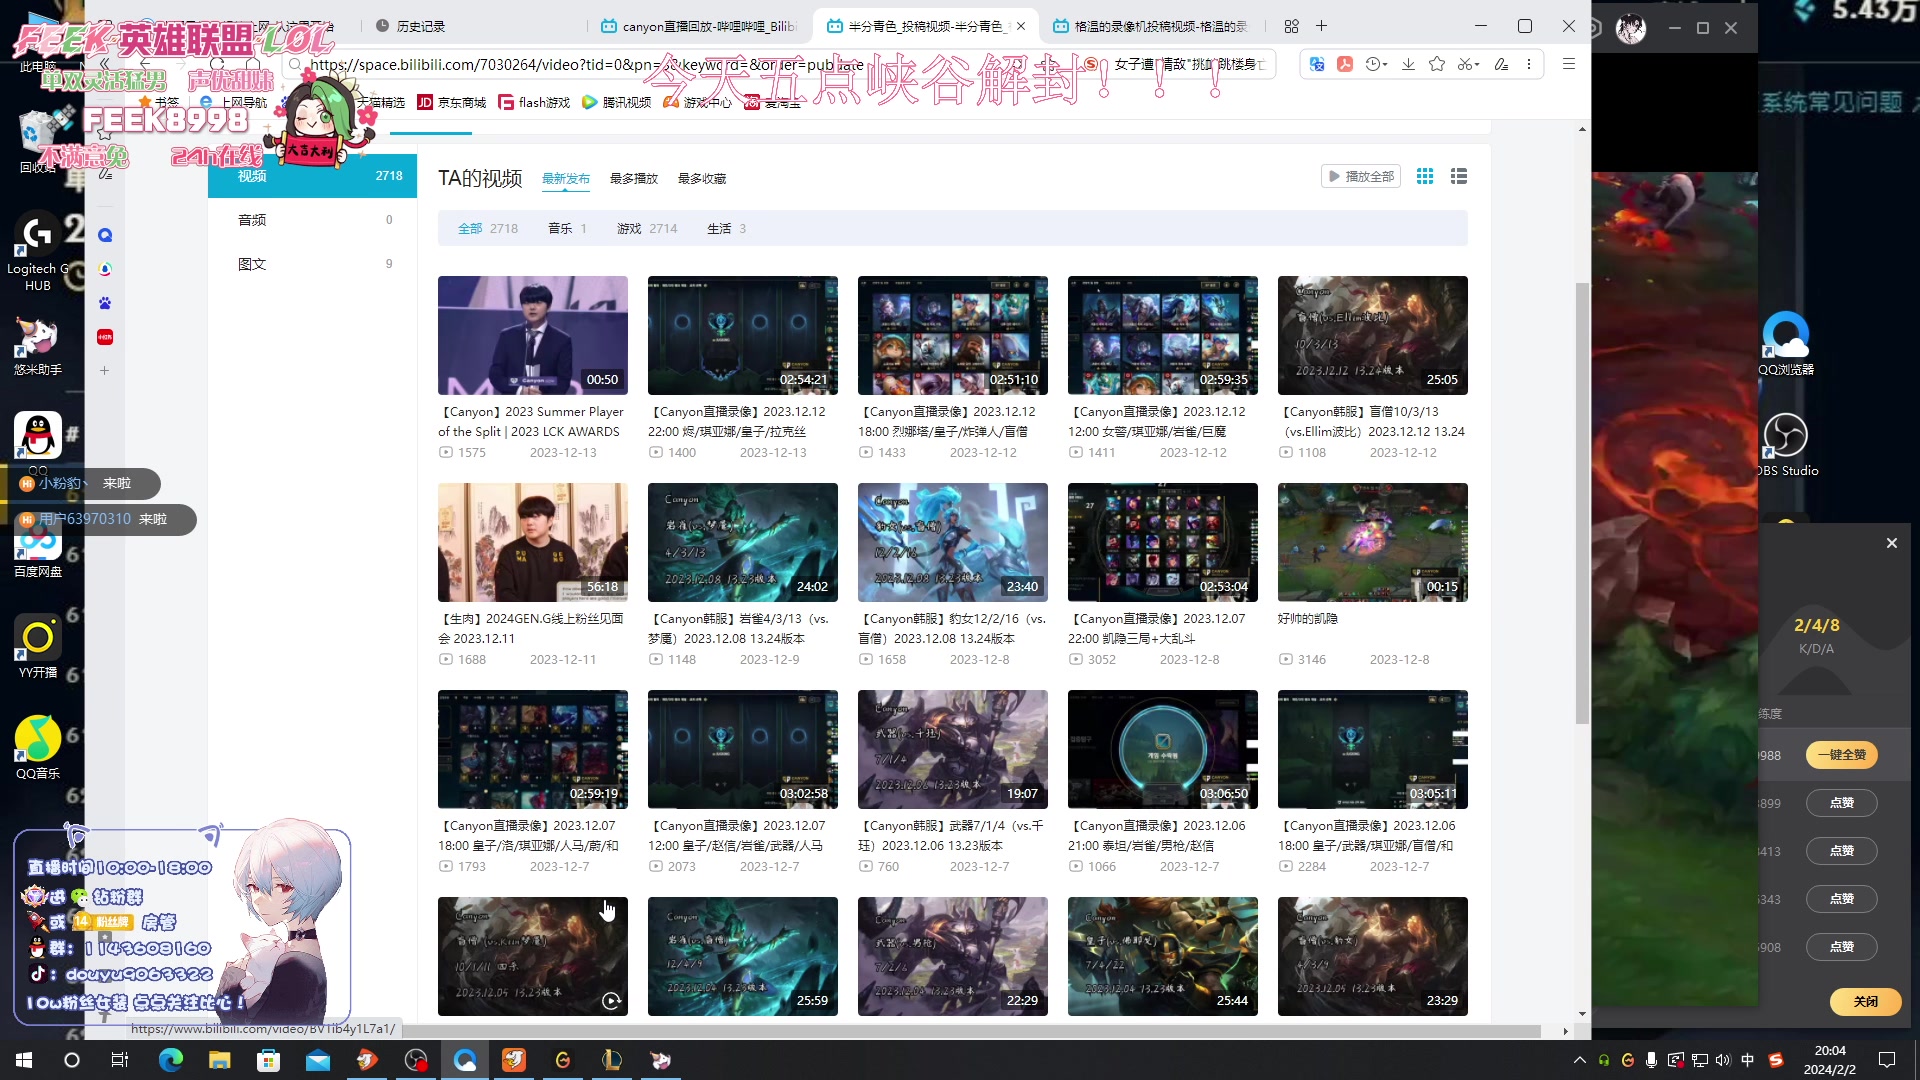Close the K/D/A popup with the X
Screen dimensions: 1920x1080
(x=1891, y=543)
